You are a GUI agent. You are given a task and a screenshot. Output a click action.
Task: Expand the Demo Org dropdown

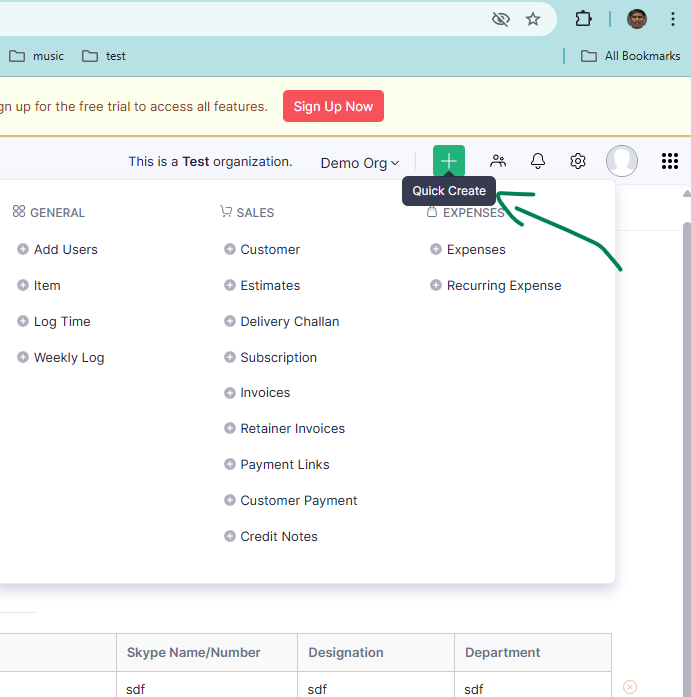[360, 163]
